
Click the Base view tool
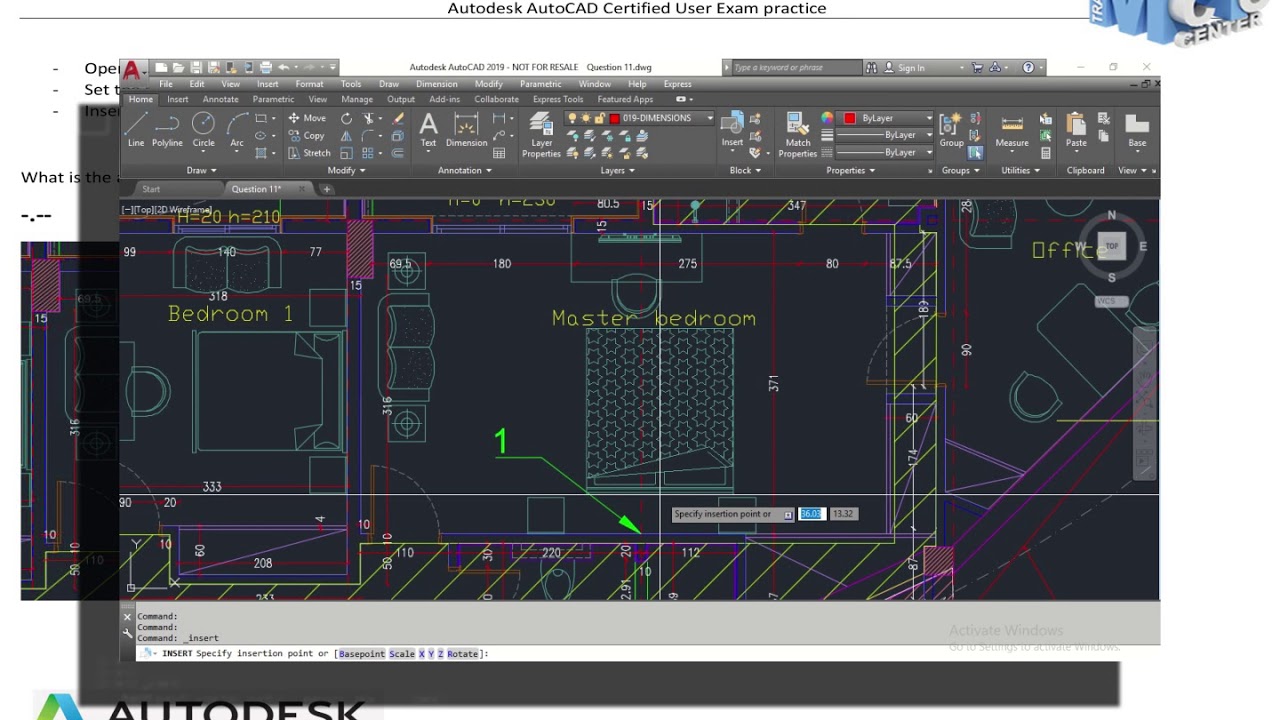[1137, 130]
